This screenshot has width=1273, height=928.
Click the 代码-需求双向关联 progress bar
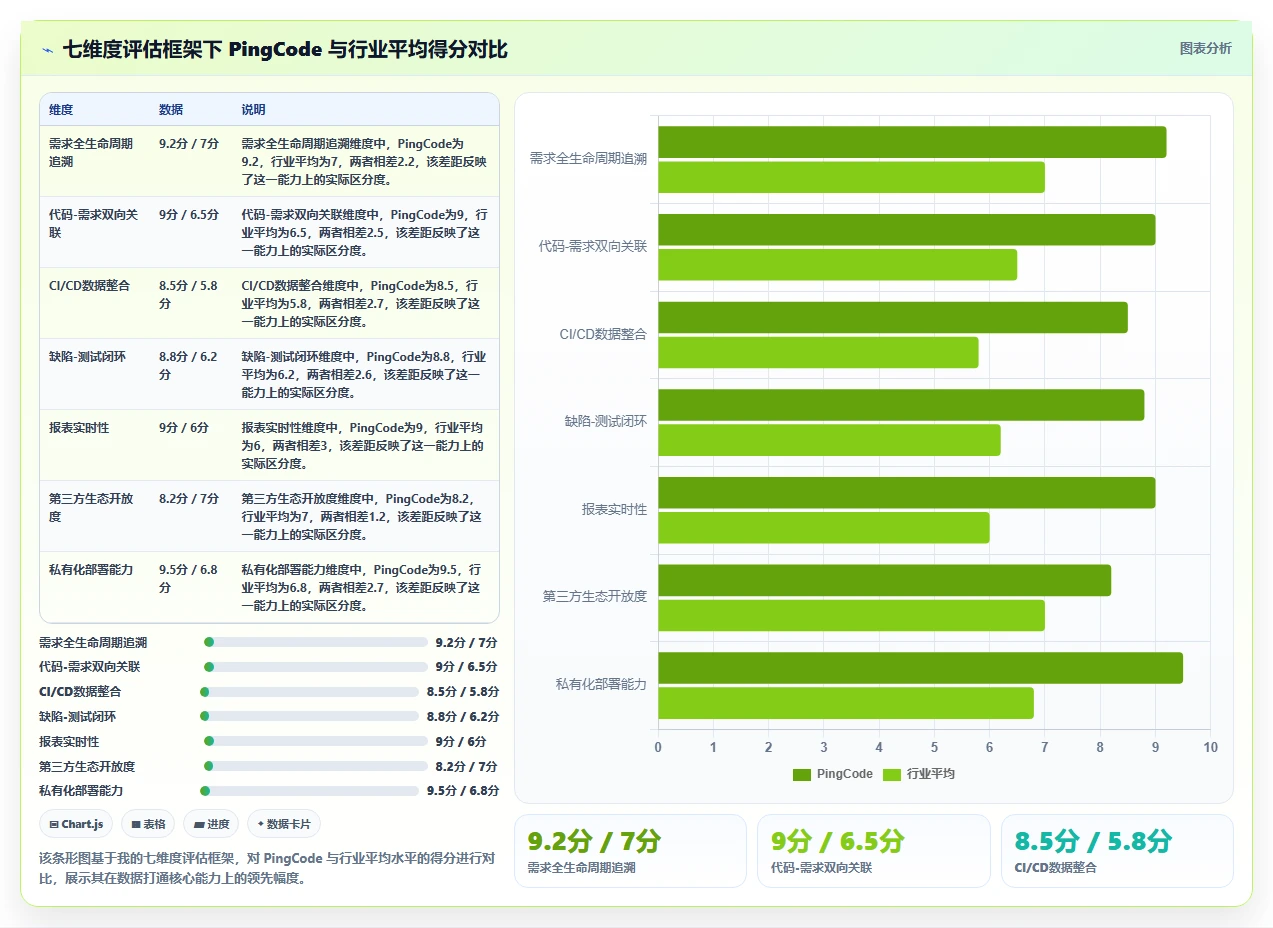click(315, 667)
